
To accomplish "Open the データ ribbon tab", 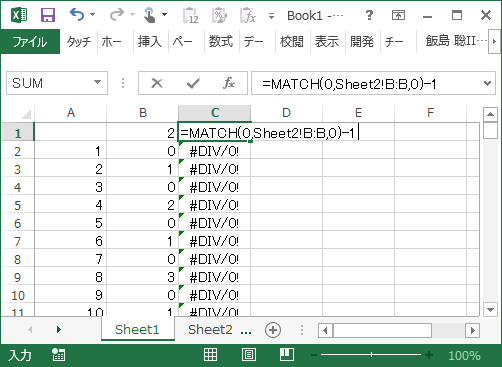I will [x=254, y=42].
